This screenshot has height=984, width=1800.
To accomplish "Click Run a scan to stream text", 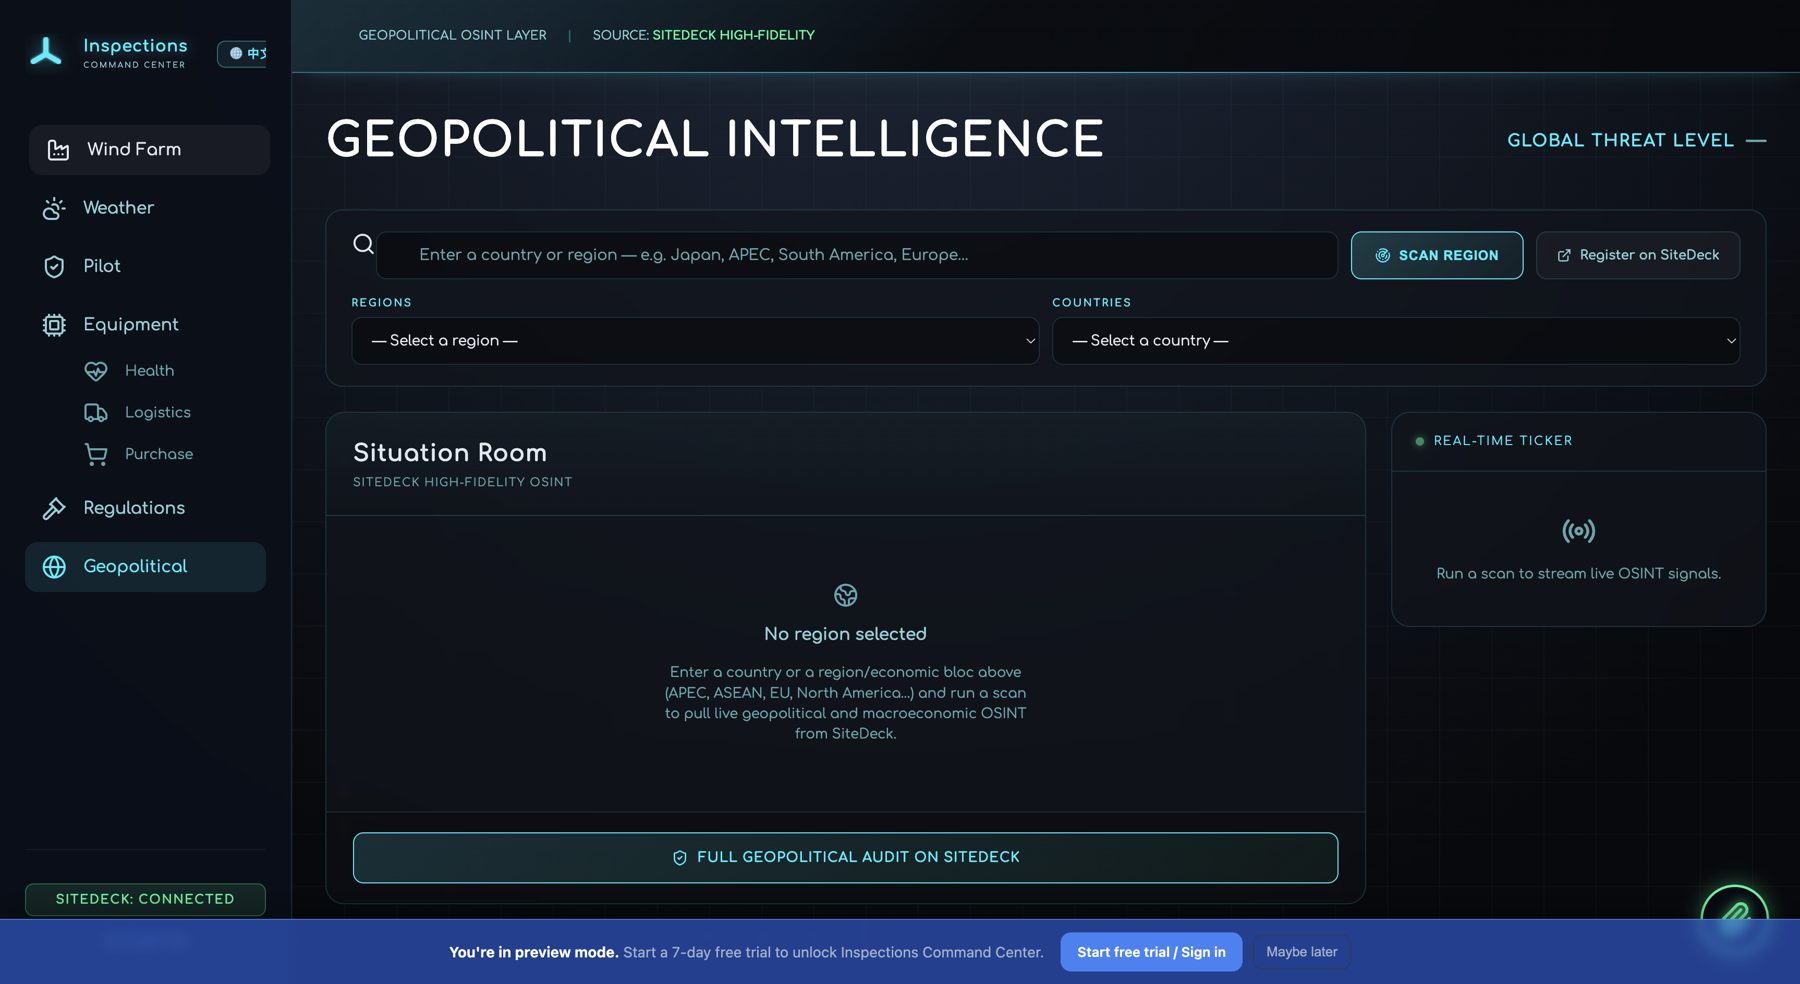I will tap(1578, 574).
